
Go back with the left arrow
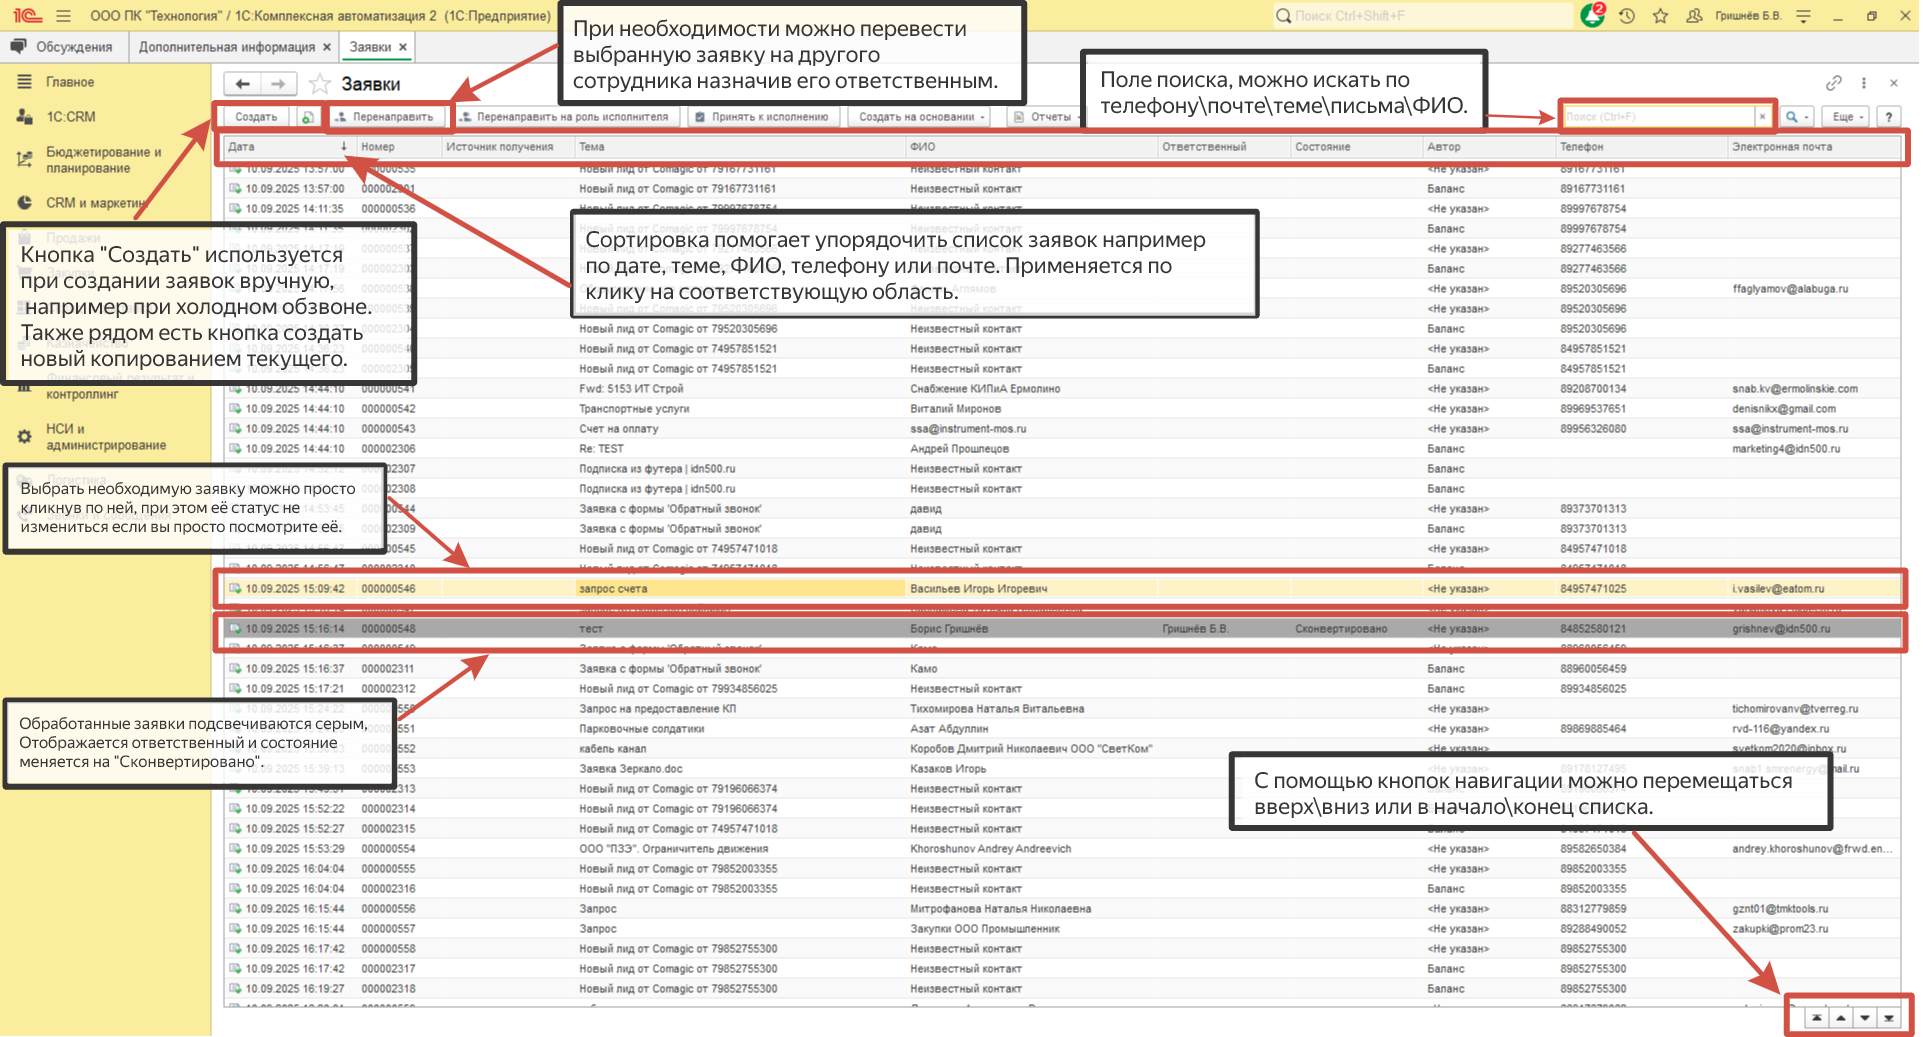point(243,84)
